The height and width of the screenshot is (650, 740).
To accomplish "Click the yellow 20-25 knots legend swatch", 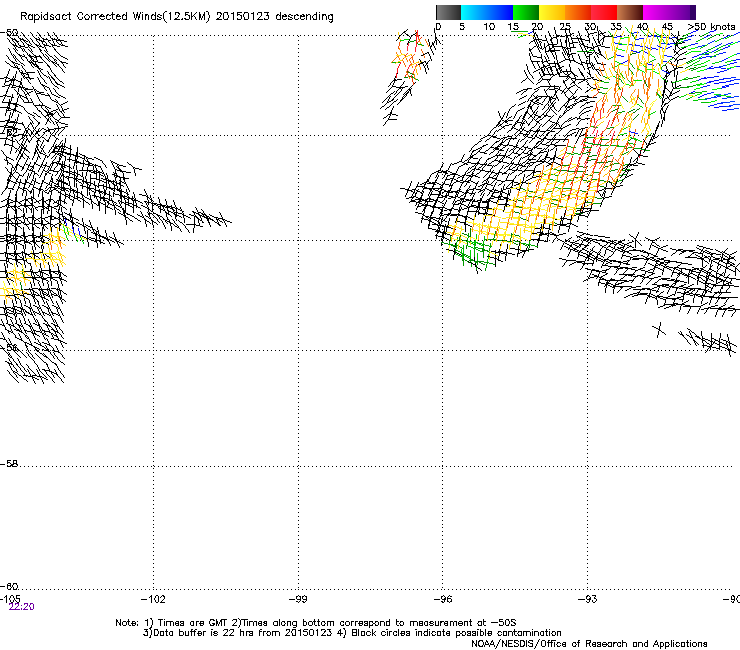I will coord(552,12).
